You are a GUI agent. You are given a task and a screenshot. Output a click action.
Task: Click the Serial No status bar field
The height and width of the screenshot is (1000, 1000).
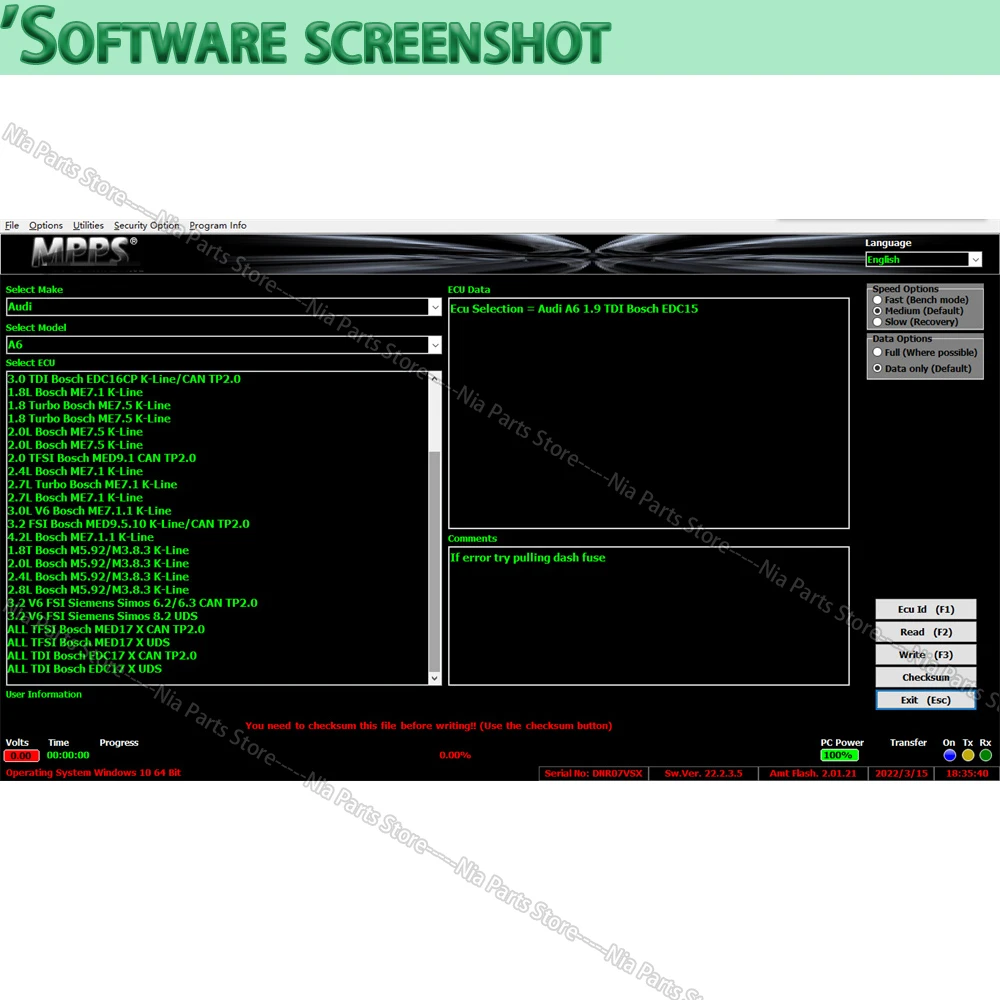[x=594, y=774]
